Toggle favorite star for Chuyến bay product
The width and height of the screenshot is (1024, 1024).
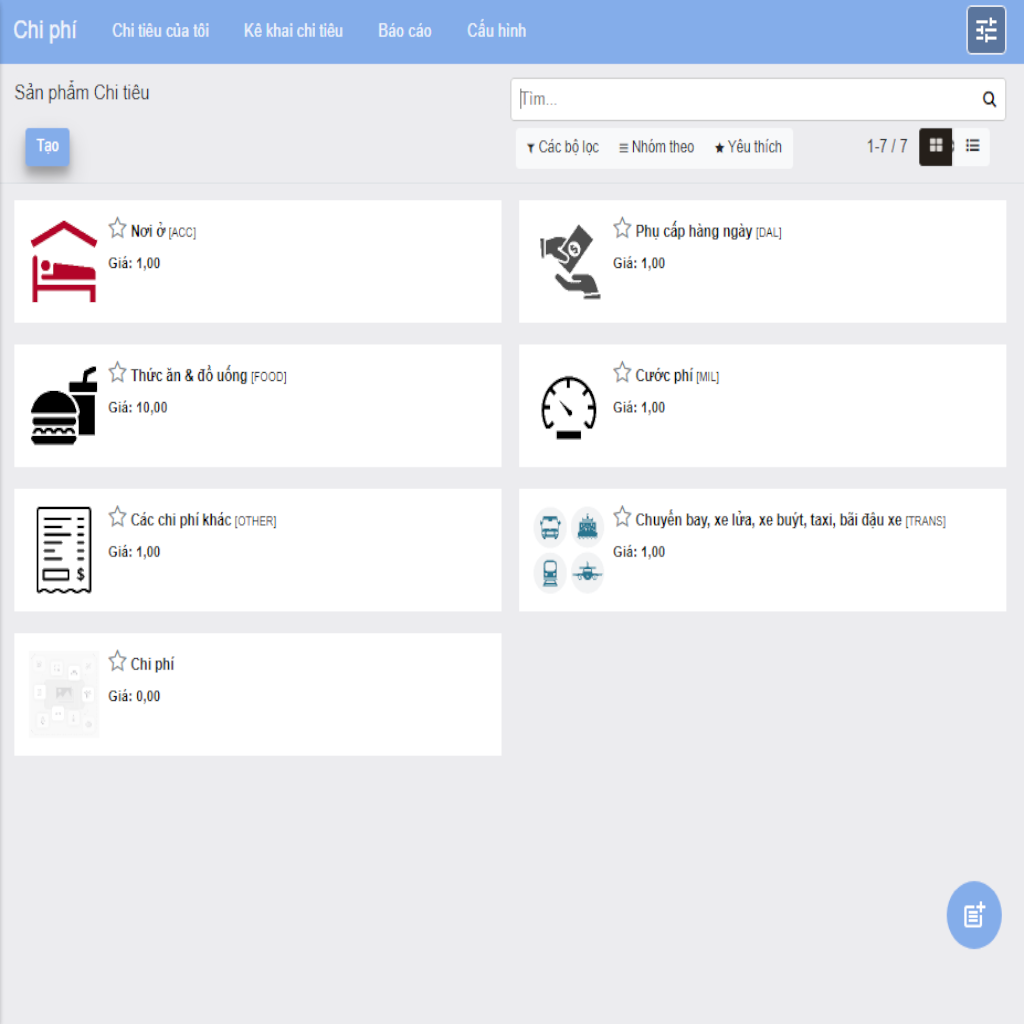[622, 518]
